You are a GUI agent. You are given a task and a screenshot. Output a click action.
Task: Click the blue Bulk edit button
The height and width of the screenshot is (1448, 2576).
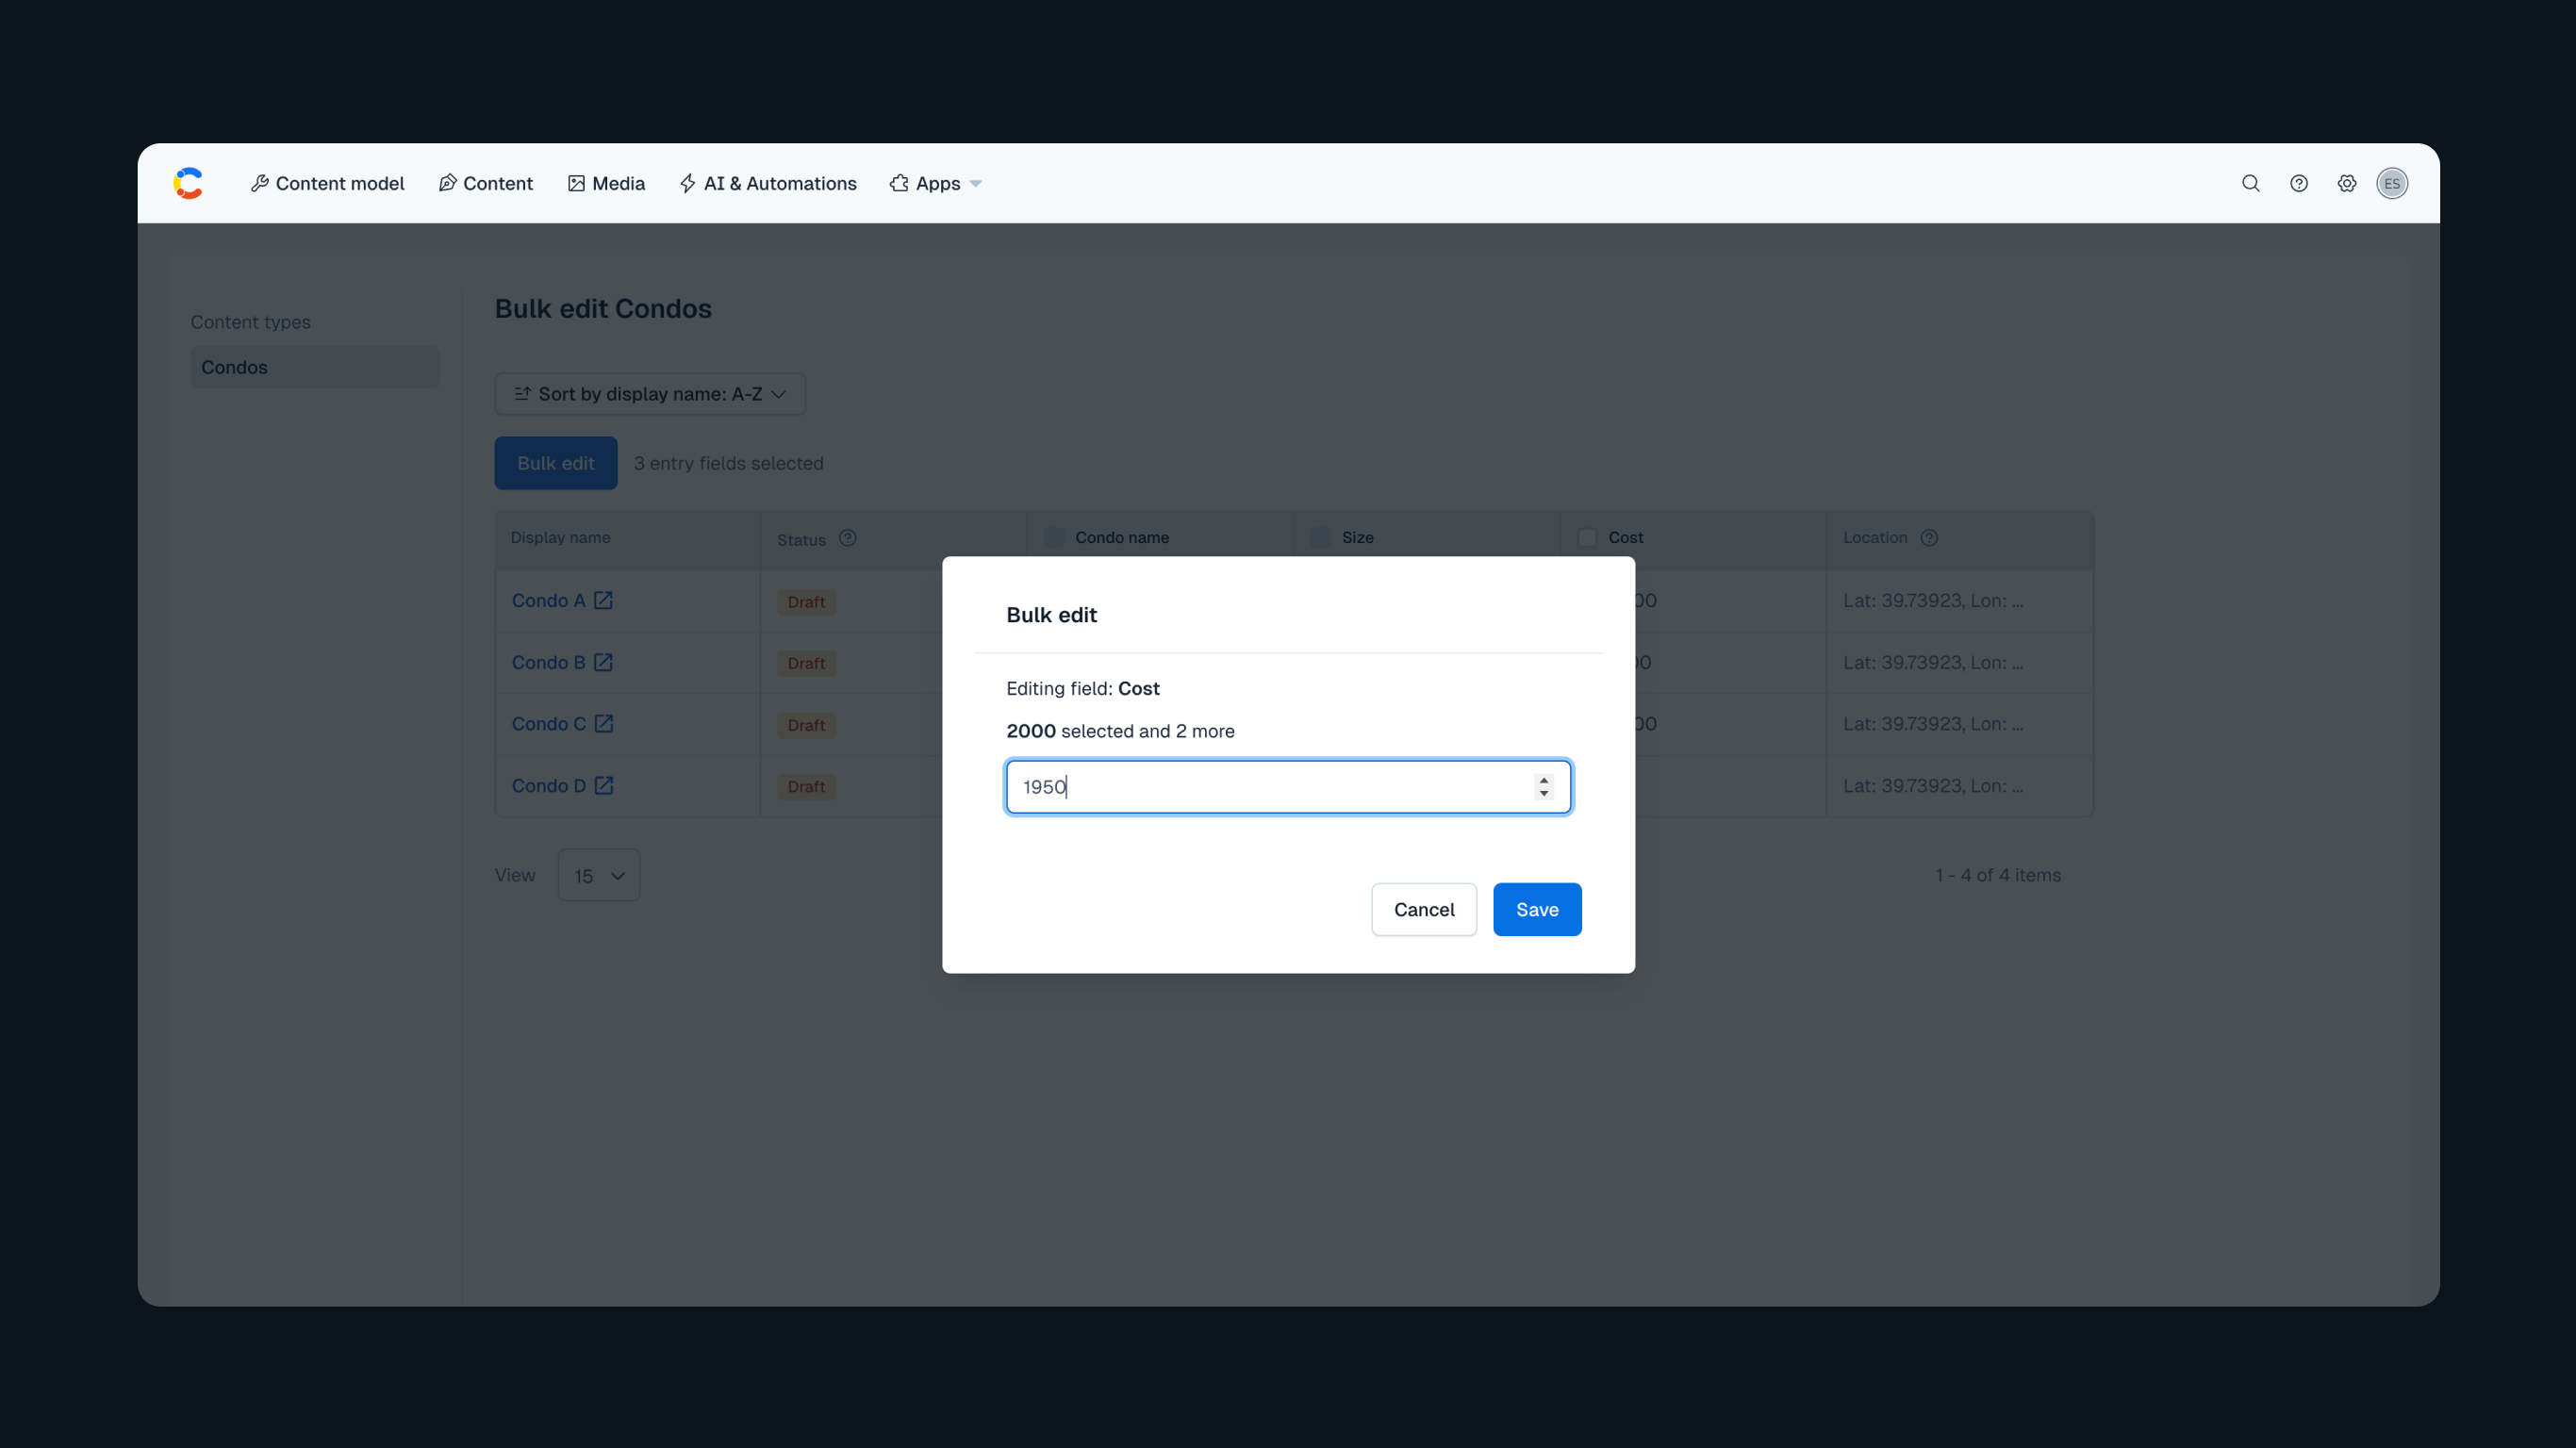point(556,463)
